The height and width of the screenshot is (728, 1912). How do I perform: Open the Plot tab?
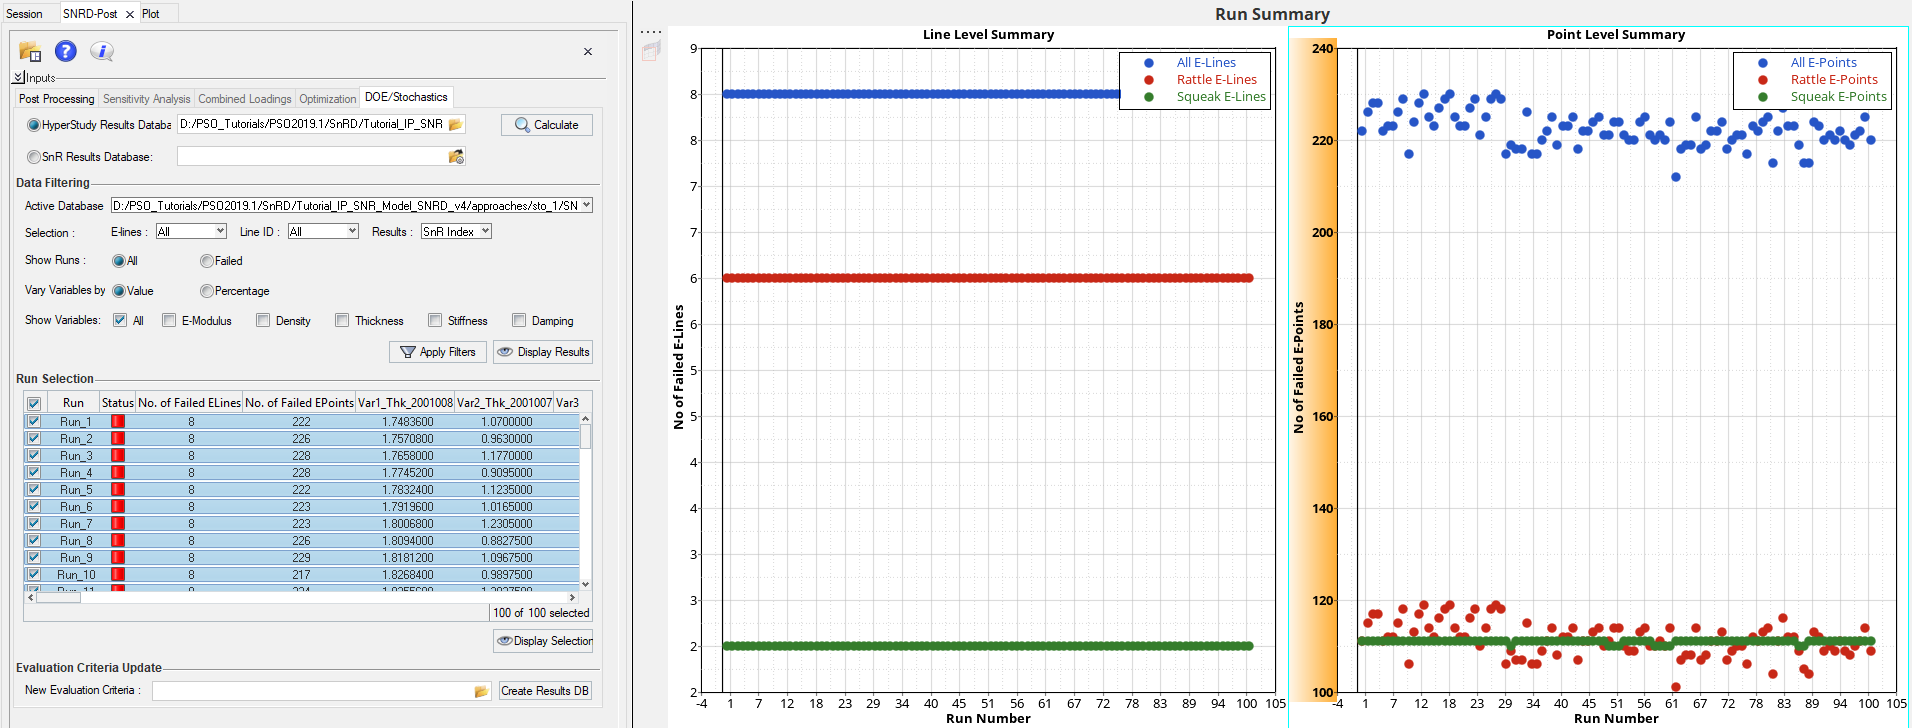tap(150, 14)
